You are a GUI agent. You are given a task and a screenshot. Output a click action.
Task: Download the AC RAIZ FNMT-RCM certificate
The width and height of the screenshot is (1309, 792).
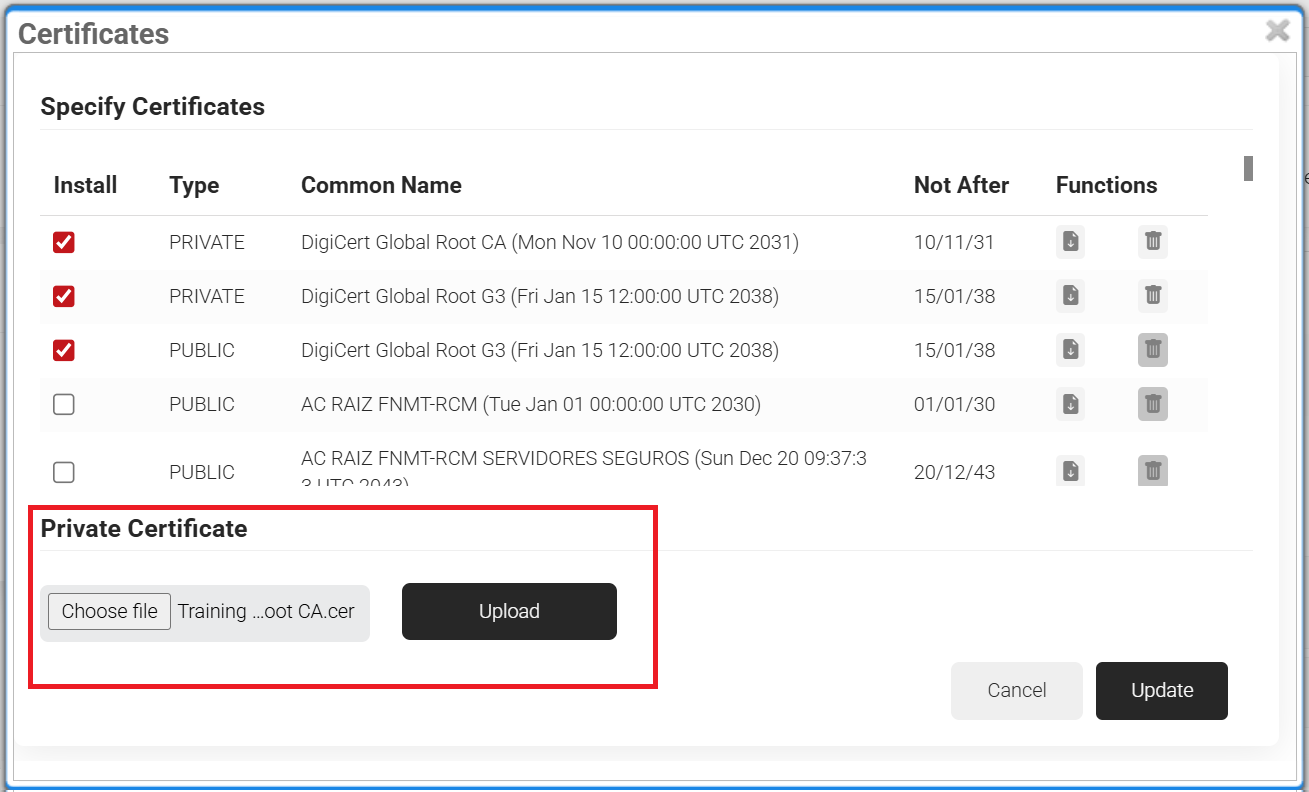coord(1070,404)
